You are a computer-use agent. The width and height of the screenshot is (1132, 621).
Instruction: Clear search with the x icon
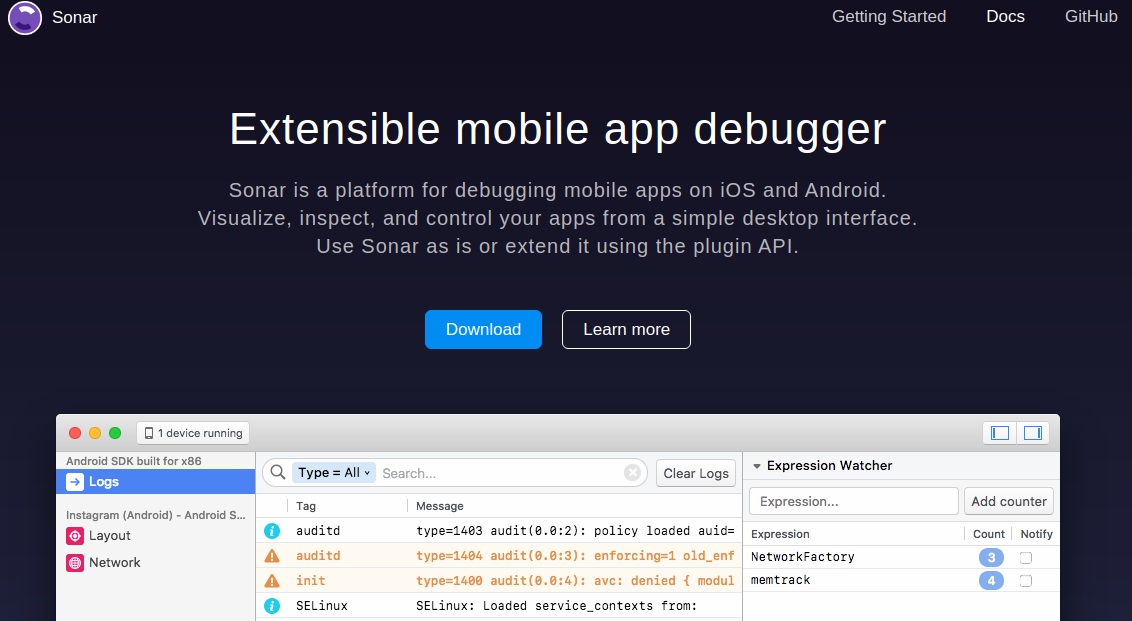pyautogui.click(x=632, y=473)
